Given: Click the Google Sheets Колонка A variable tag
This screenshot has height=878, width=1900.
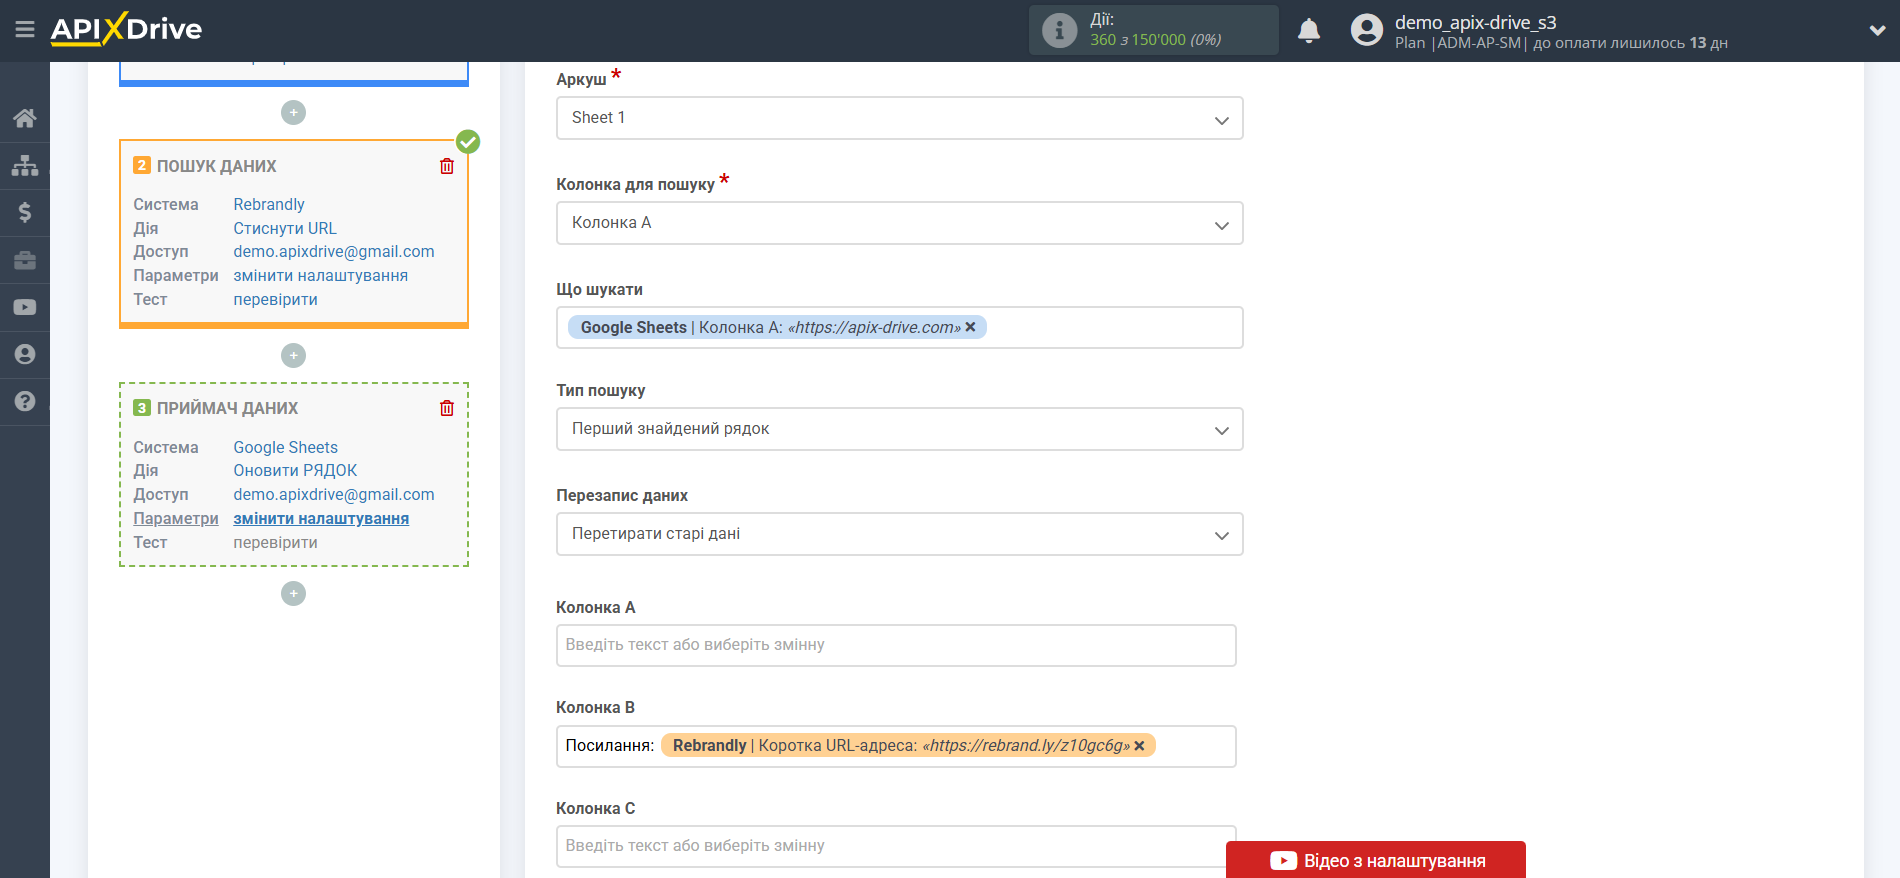Looking at the screenshot, I should click(x=777, y=327).
